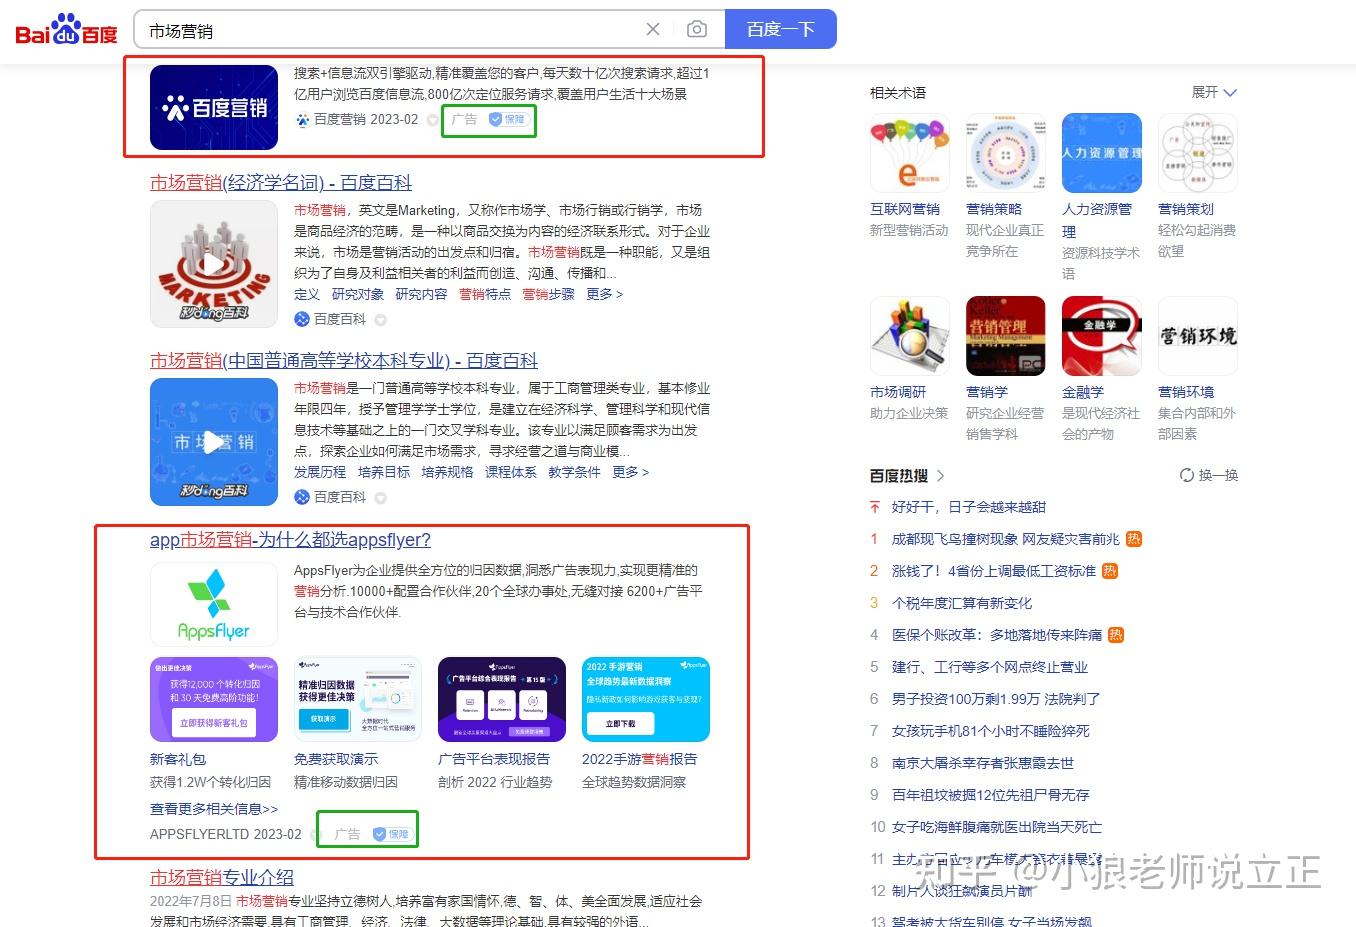
Task: Open 金融学 related term image
Action: click(x=1102, y=336)
